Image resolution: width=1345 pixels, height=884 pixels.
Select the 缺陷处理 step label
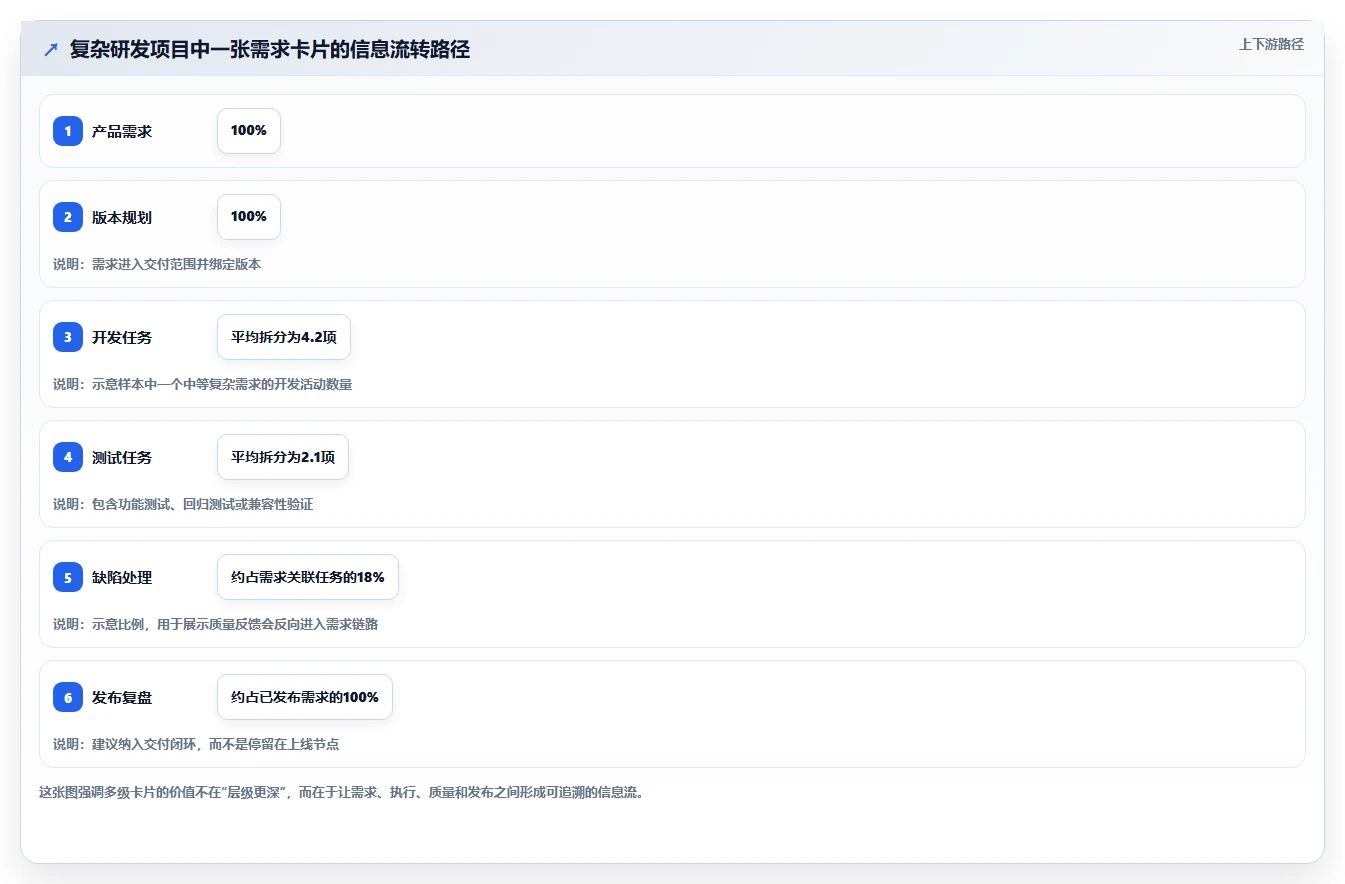[122, 577]
